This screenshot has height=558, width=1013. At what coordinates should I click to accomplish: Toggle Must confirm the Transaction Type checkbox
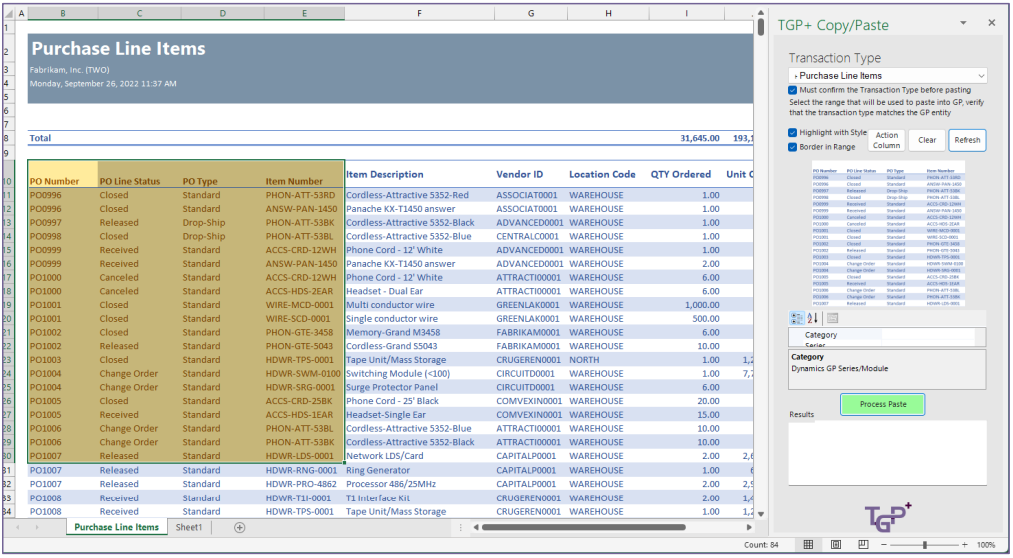tap(793, 90)
